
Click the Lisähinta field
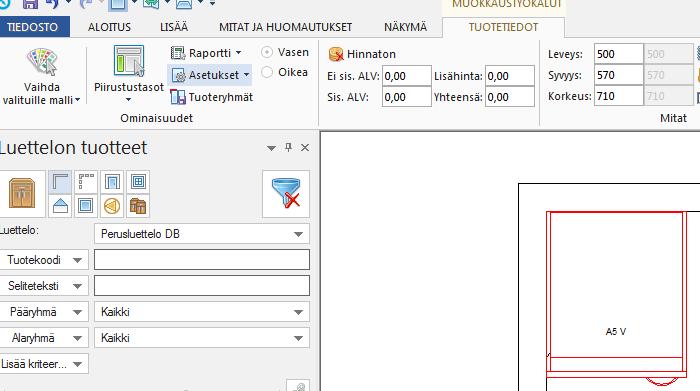510,76
